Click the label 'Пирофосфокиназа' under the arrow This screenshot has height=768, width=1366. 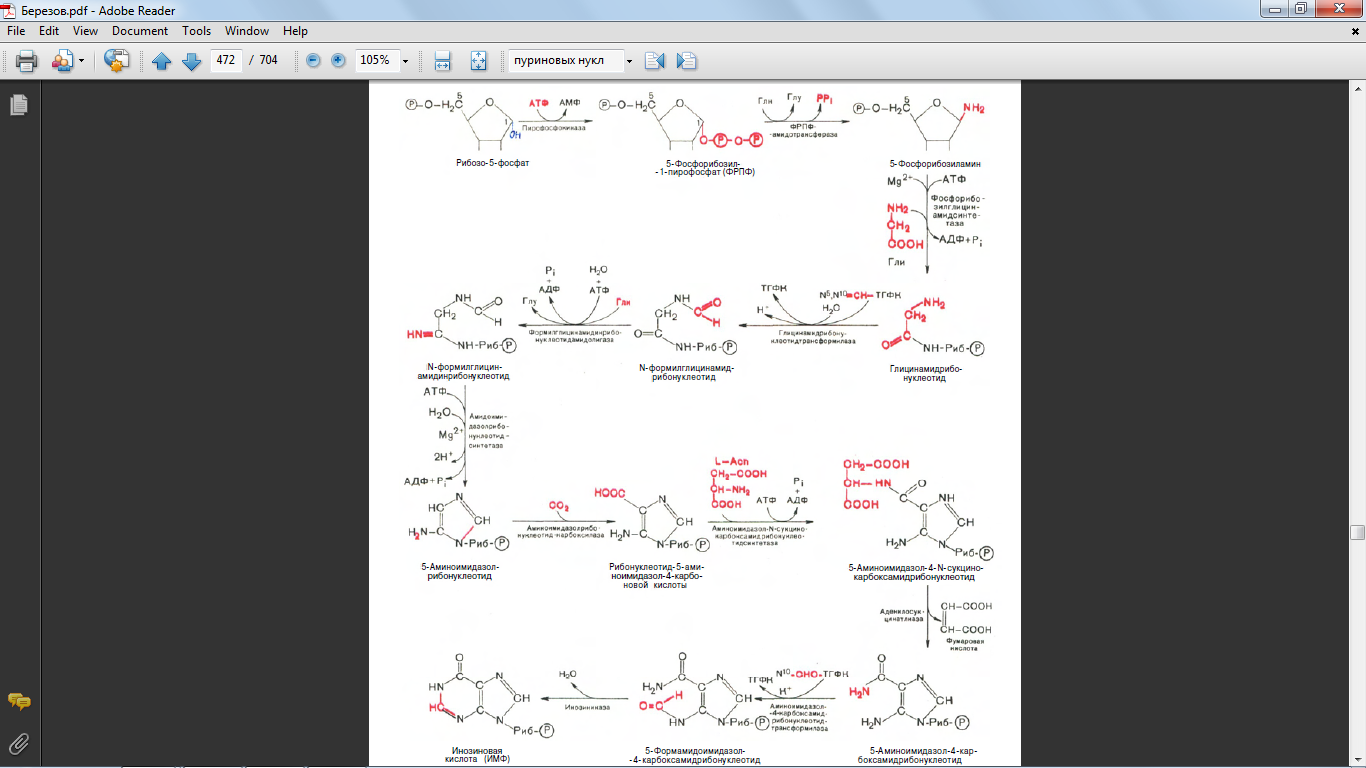point(552,128)
